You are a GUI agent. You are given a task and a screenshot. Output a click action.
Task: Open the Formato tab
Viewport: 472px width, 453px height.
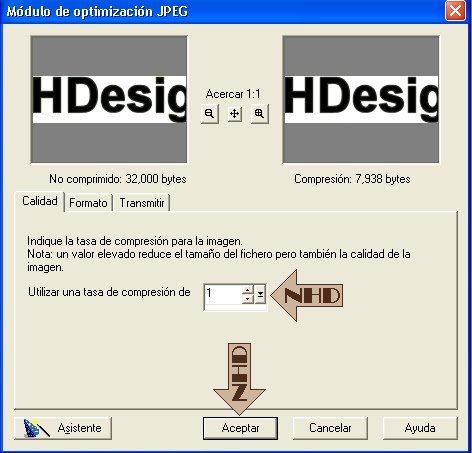tap(88, 203)
